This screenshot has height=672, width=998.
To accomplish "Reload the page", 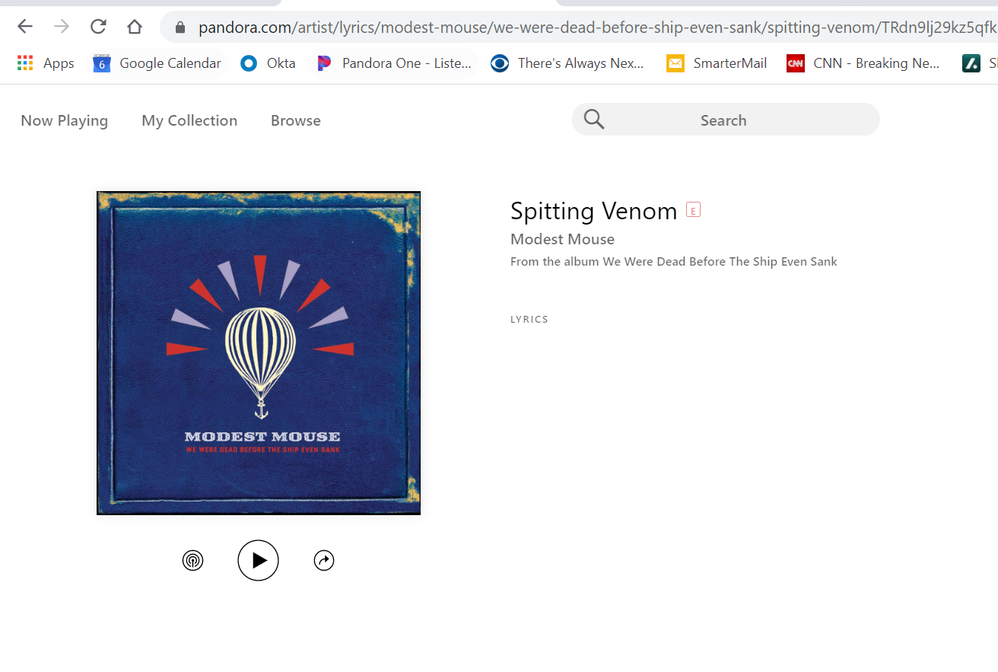I will (x=98, y=27).
